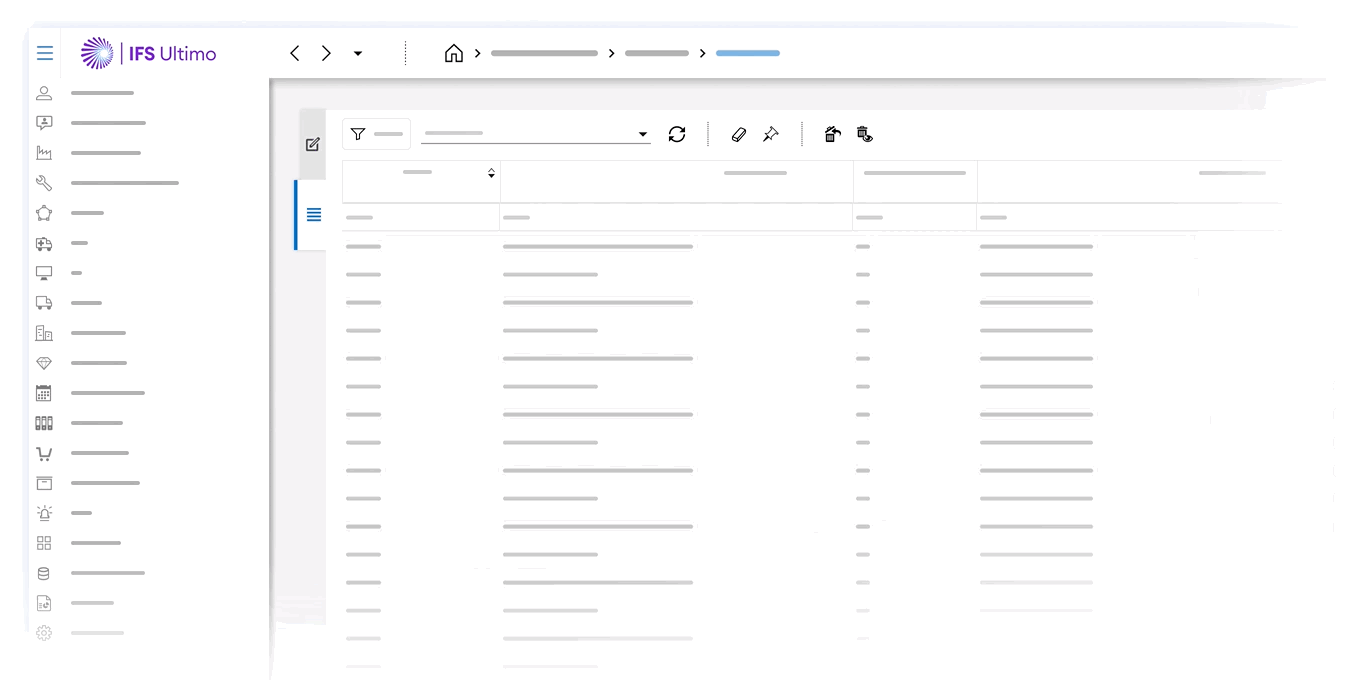Click the funnel filter button
1350x700 pixels.
tap(376, 134)
